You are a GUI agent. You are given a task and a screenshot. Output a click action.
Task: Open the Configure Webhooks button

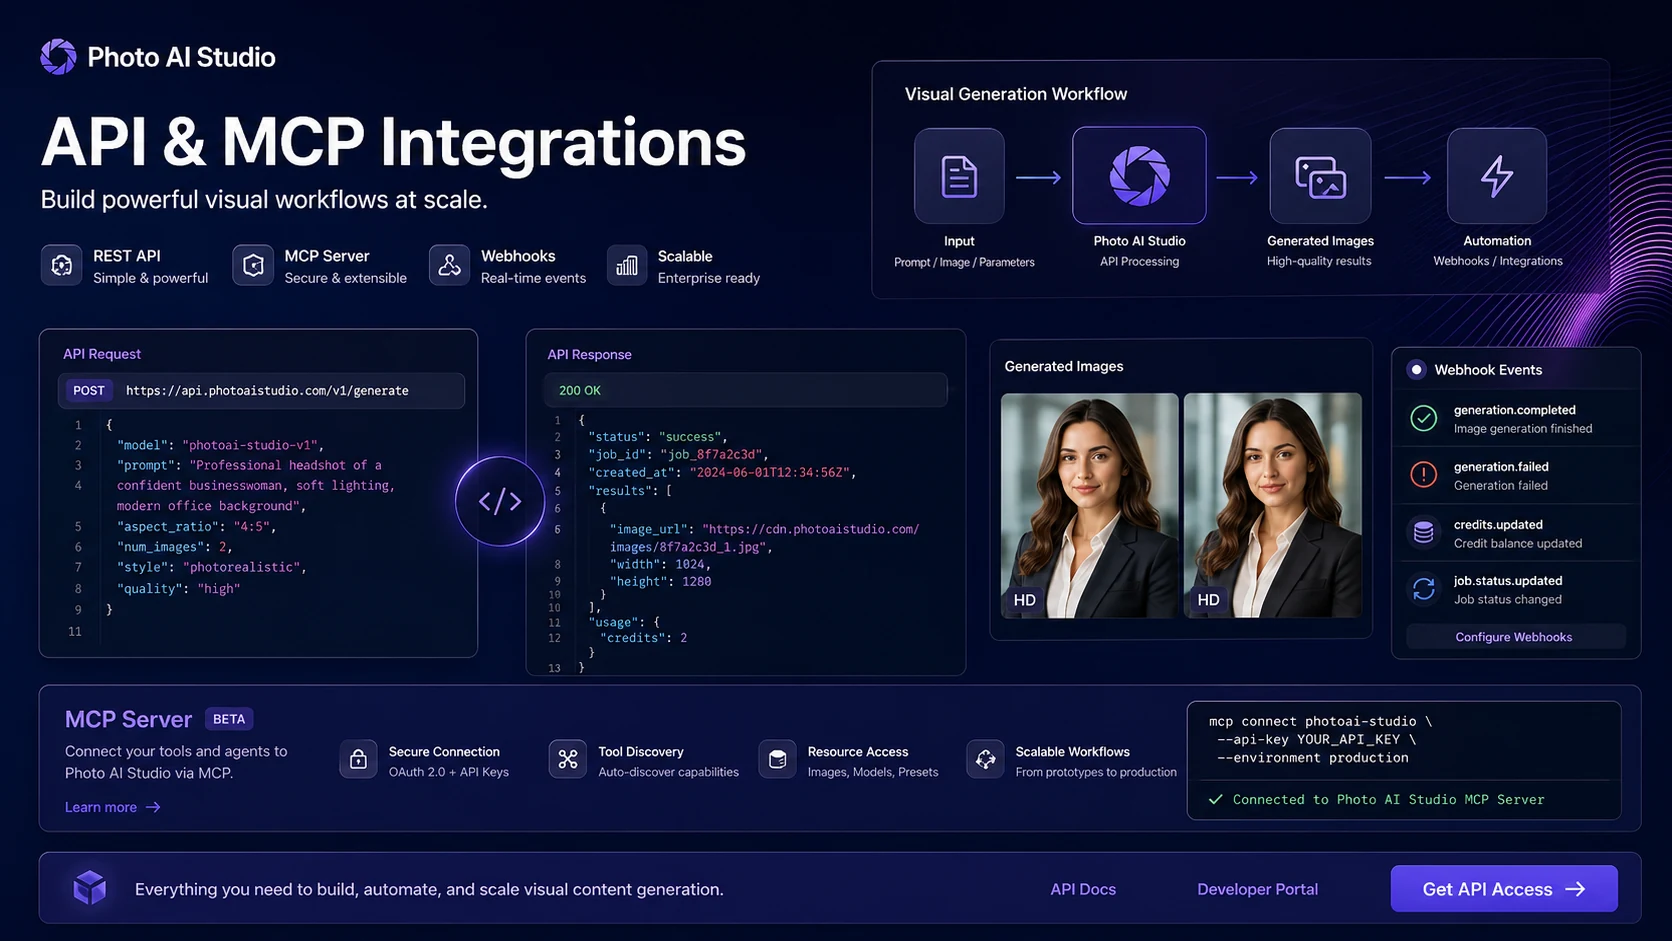[1514, 637]
